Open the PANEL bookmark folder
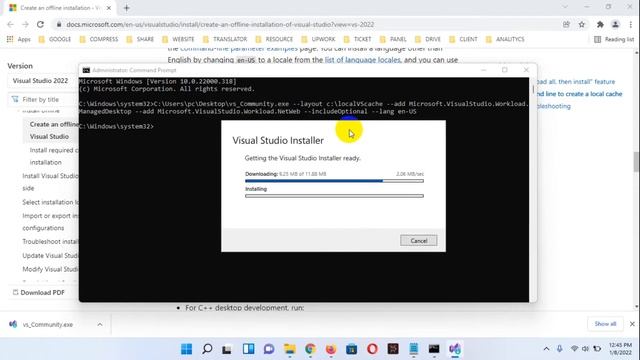640x360 pixels. pyautogui.click(x=393, y=39)
